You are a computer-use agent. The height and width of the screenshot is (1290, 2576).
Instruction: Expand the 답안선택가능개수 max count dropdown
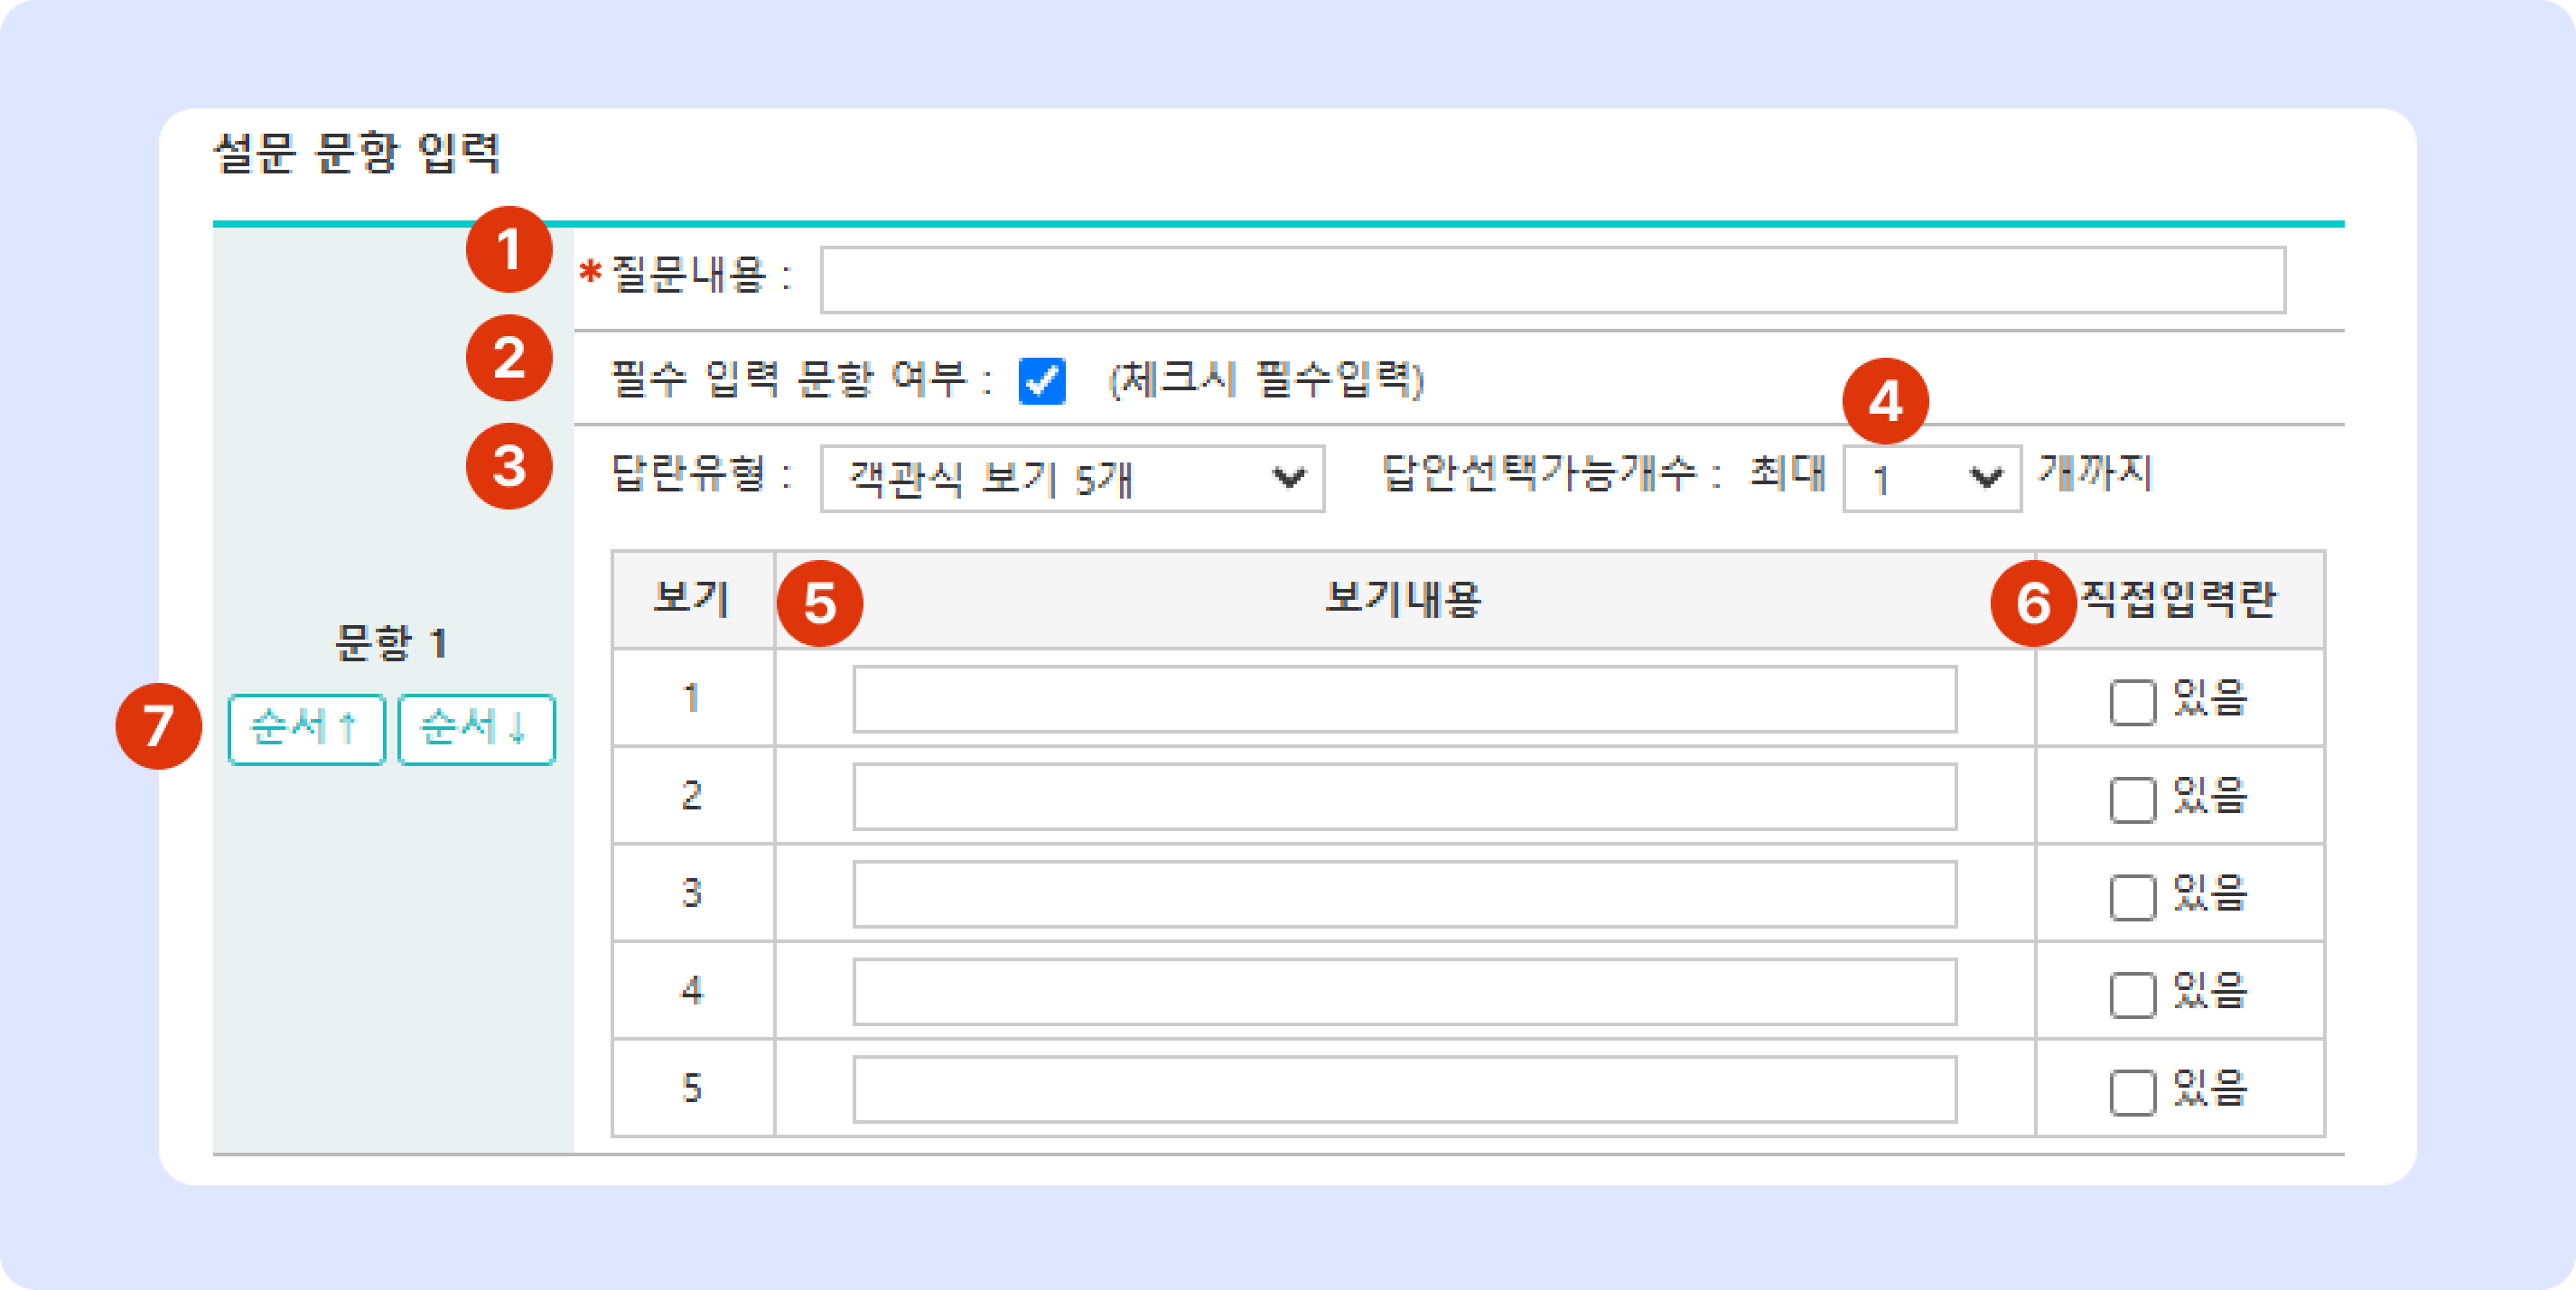1932,479
